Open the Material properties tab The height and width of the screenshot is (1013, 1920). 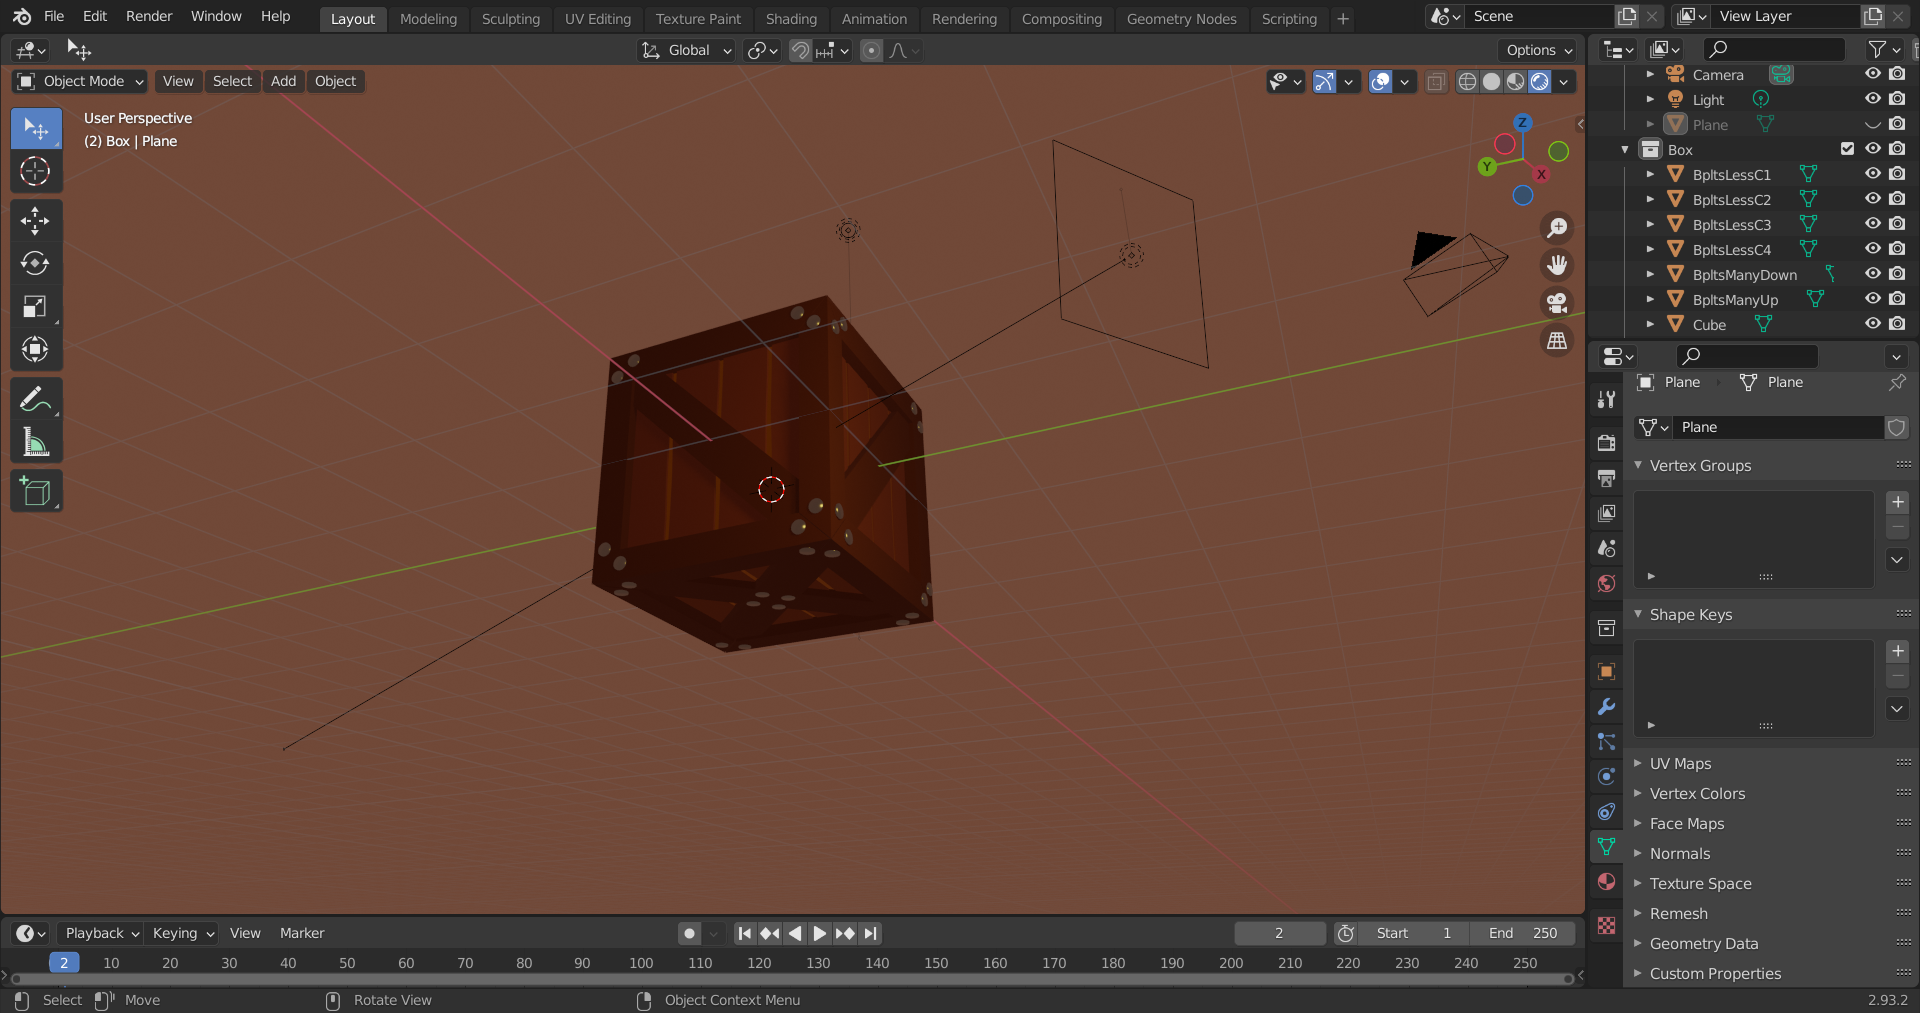tap(1606, 882)
